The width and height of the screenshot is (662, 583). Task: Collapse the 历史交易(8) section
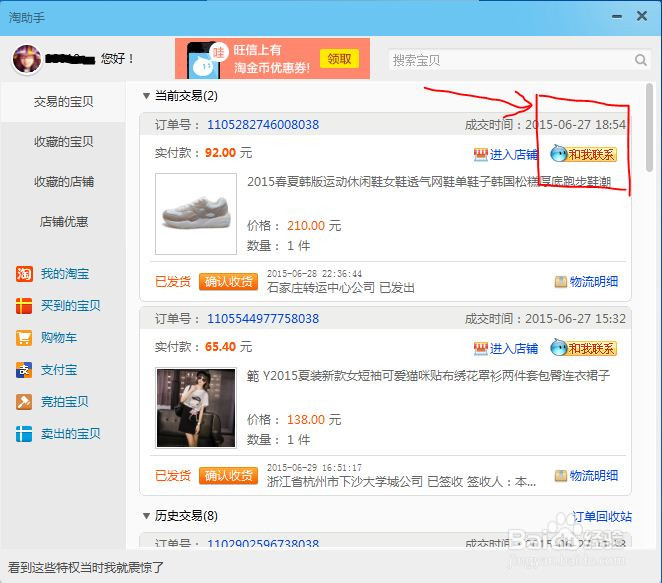click(147, 515)
